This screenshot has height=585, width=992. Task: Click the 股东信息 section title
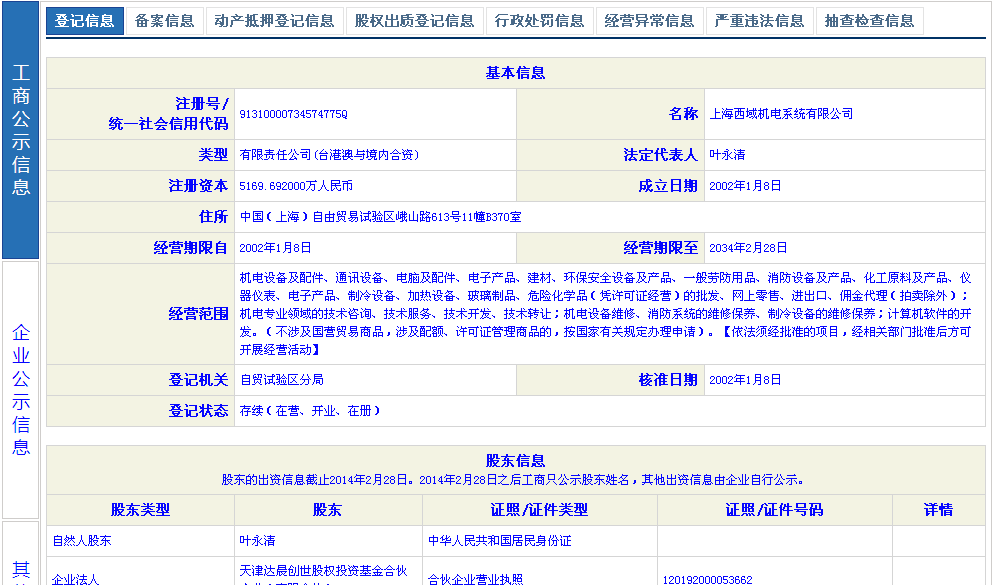tap(515, 461)
